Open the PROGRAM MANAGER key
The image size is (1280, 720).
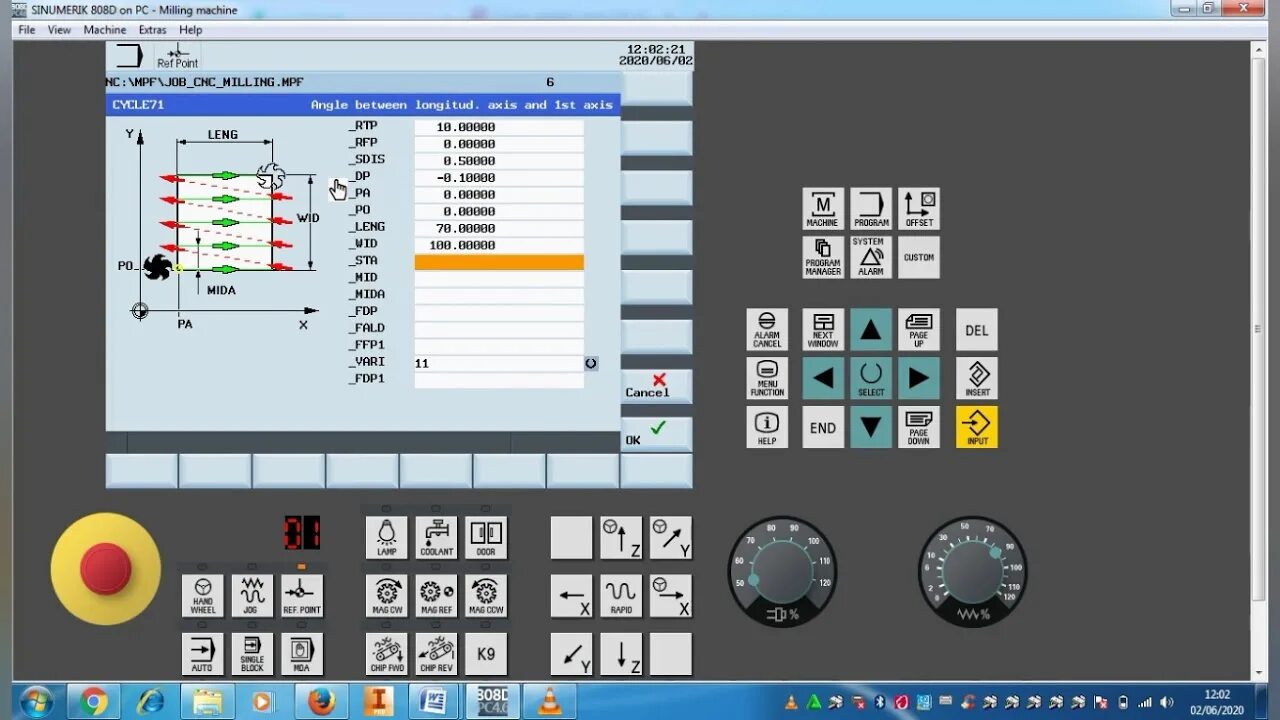[x=823, y=257]
